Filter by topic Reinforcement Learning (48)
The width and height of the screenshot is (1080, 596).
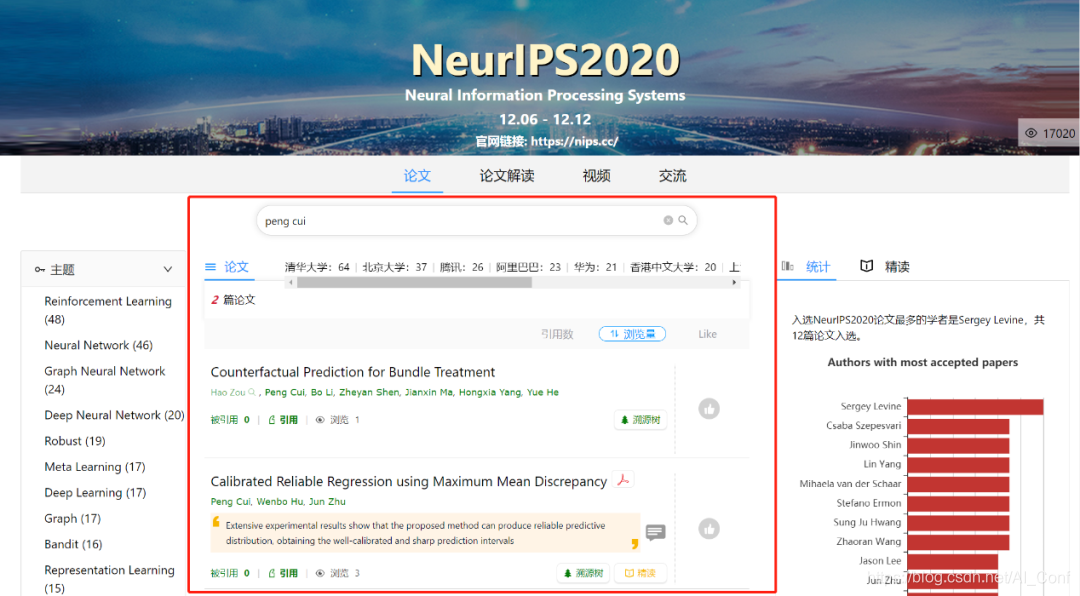tap(107, 310)
